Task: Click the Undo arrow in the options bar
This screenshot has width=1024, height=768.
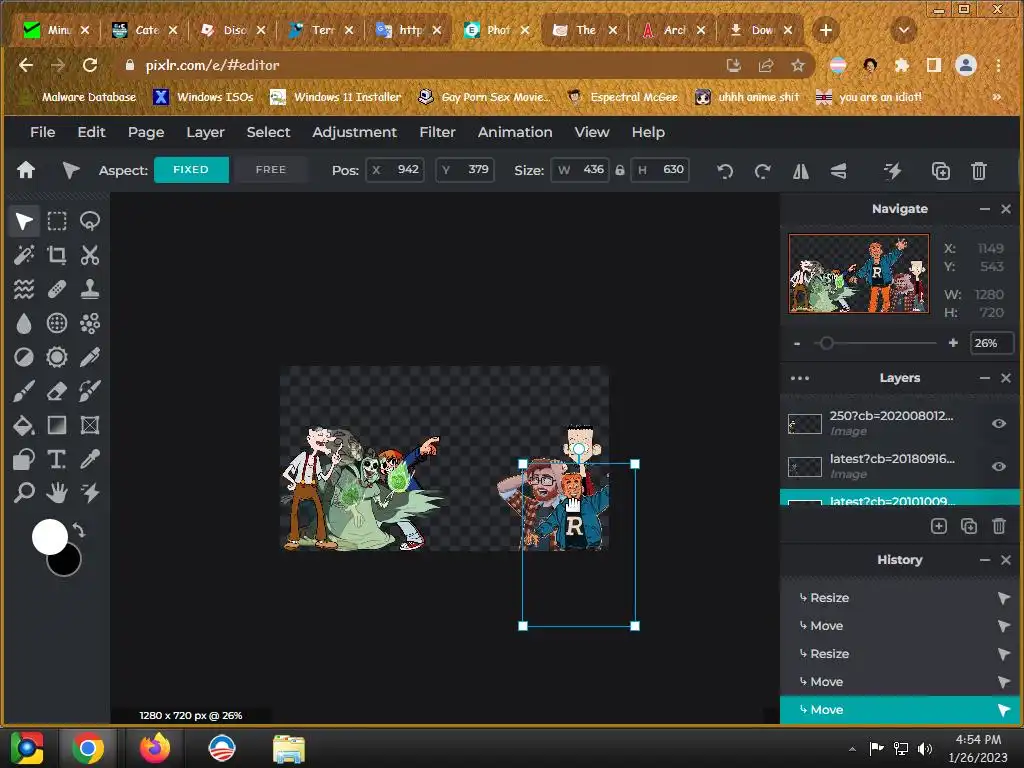Action: [x=725, y=171]
